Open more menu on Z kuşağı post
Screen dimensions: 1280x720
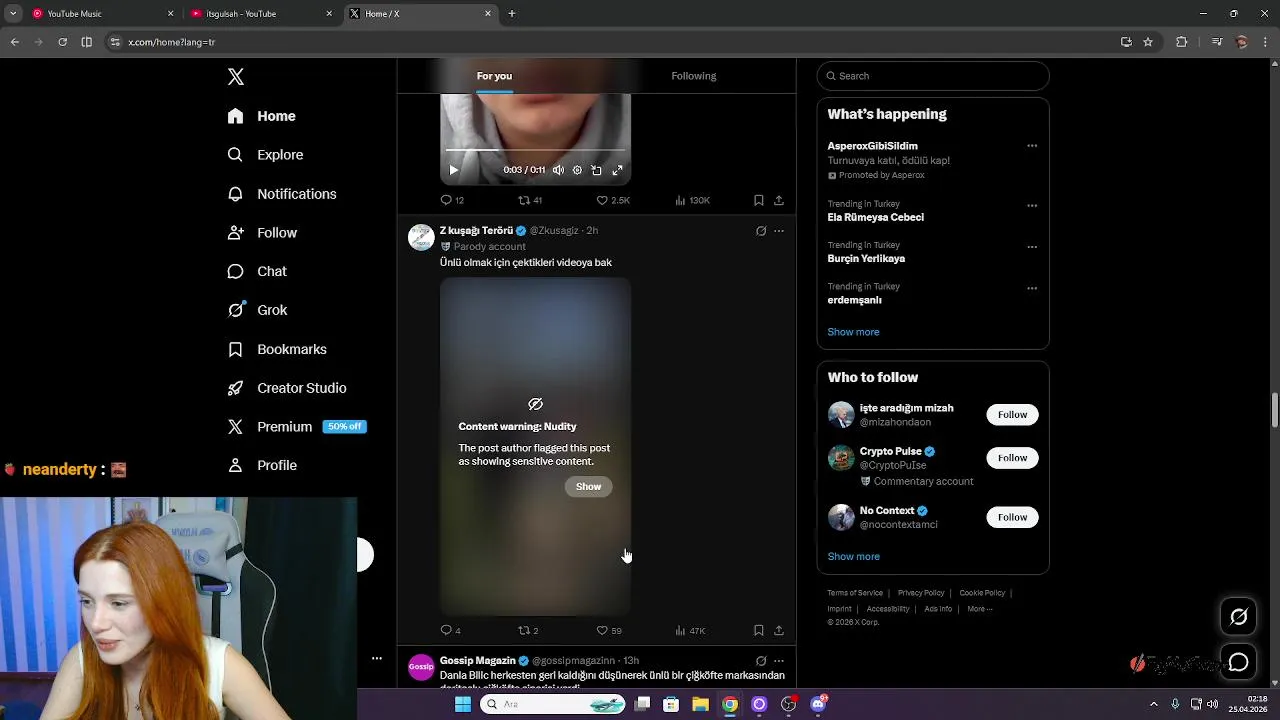[779, 231]
